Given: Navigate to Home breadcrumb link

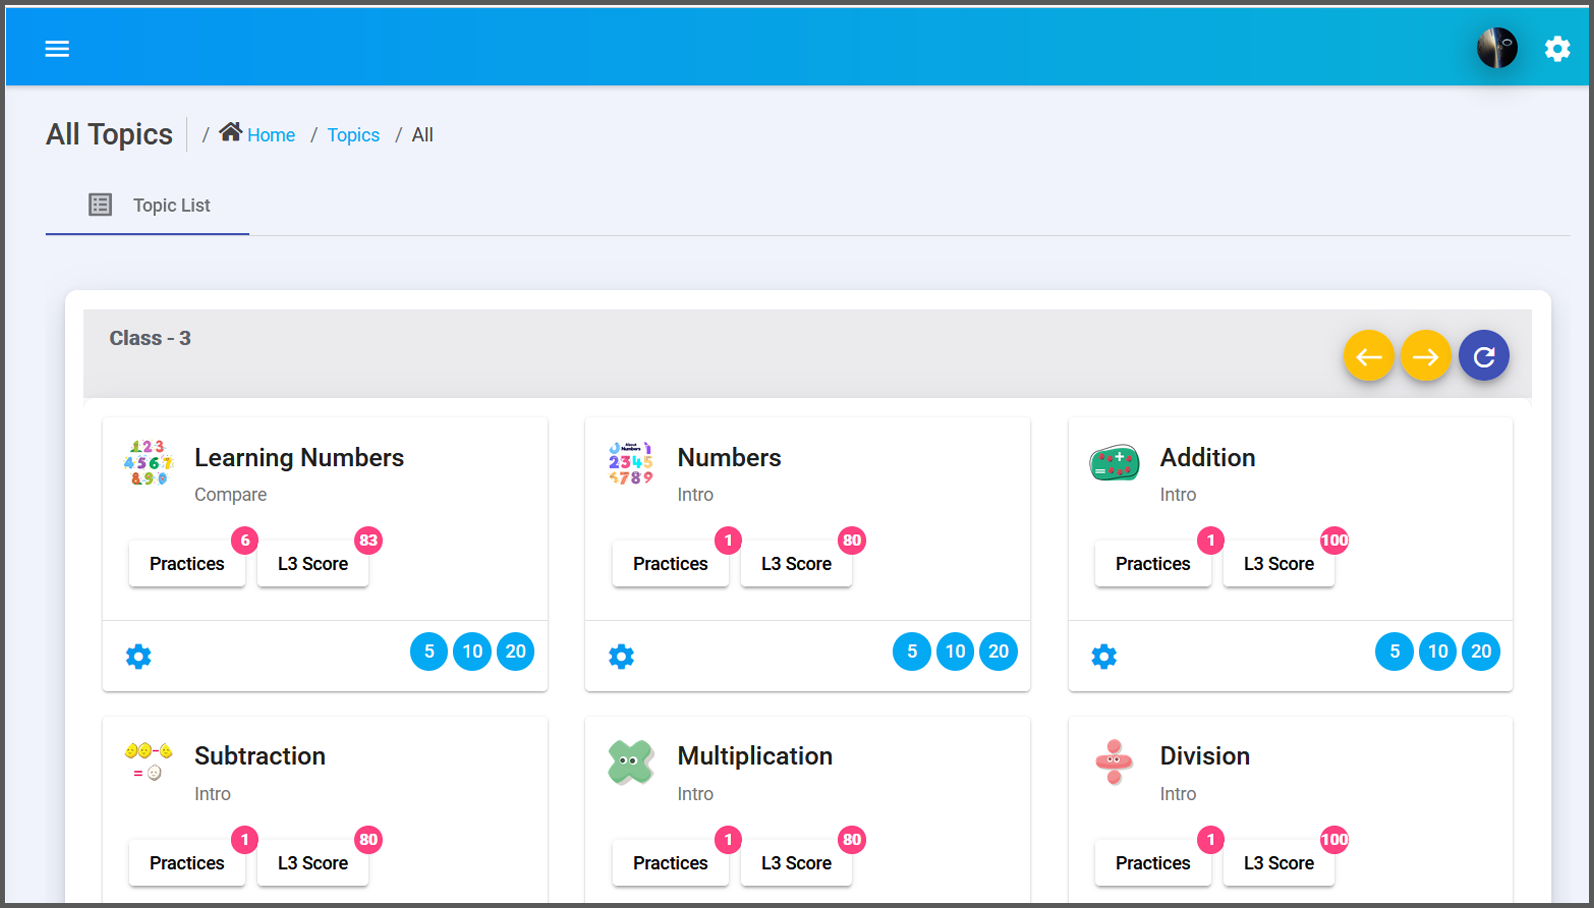Looking at the screenshot, I should point(271,135).
